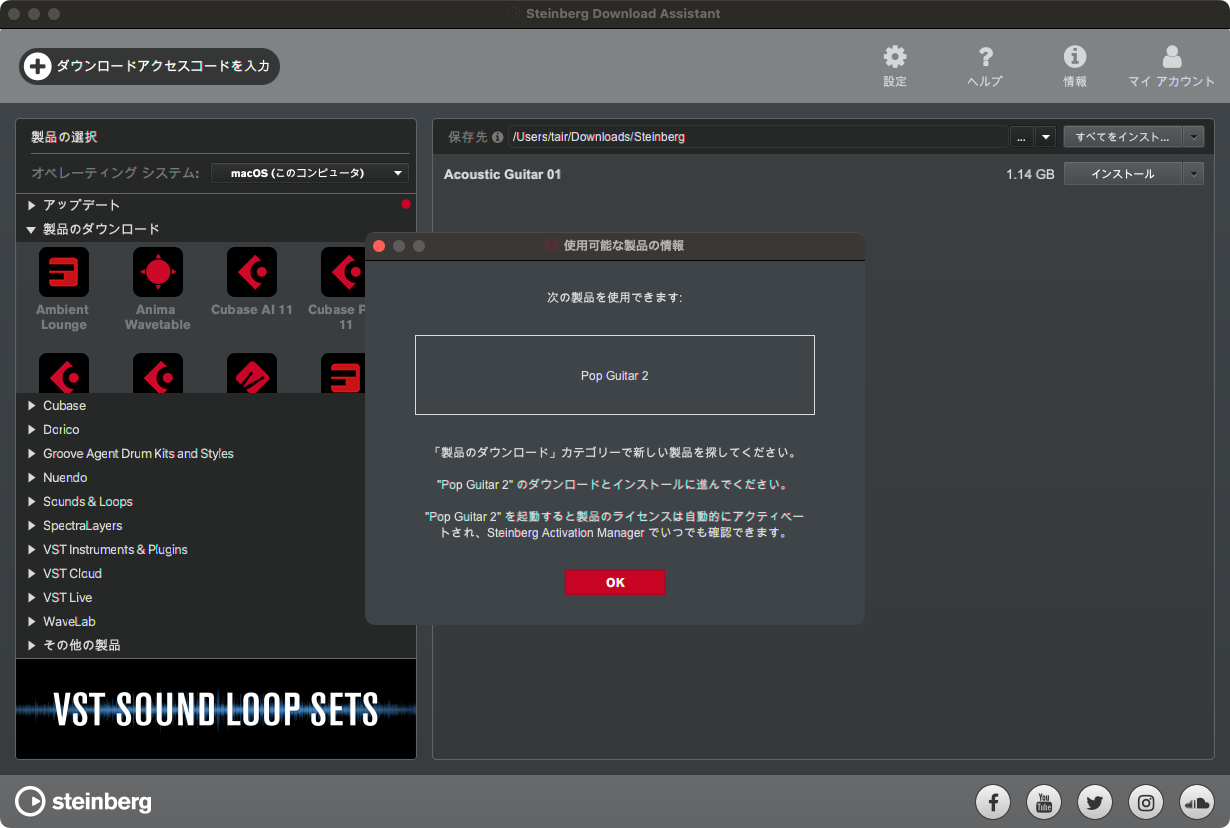Expand the WaveLab category
This screenshot has height=828, width=1230.
click(x=33, y=622)
